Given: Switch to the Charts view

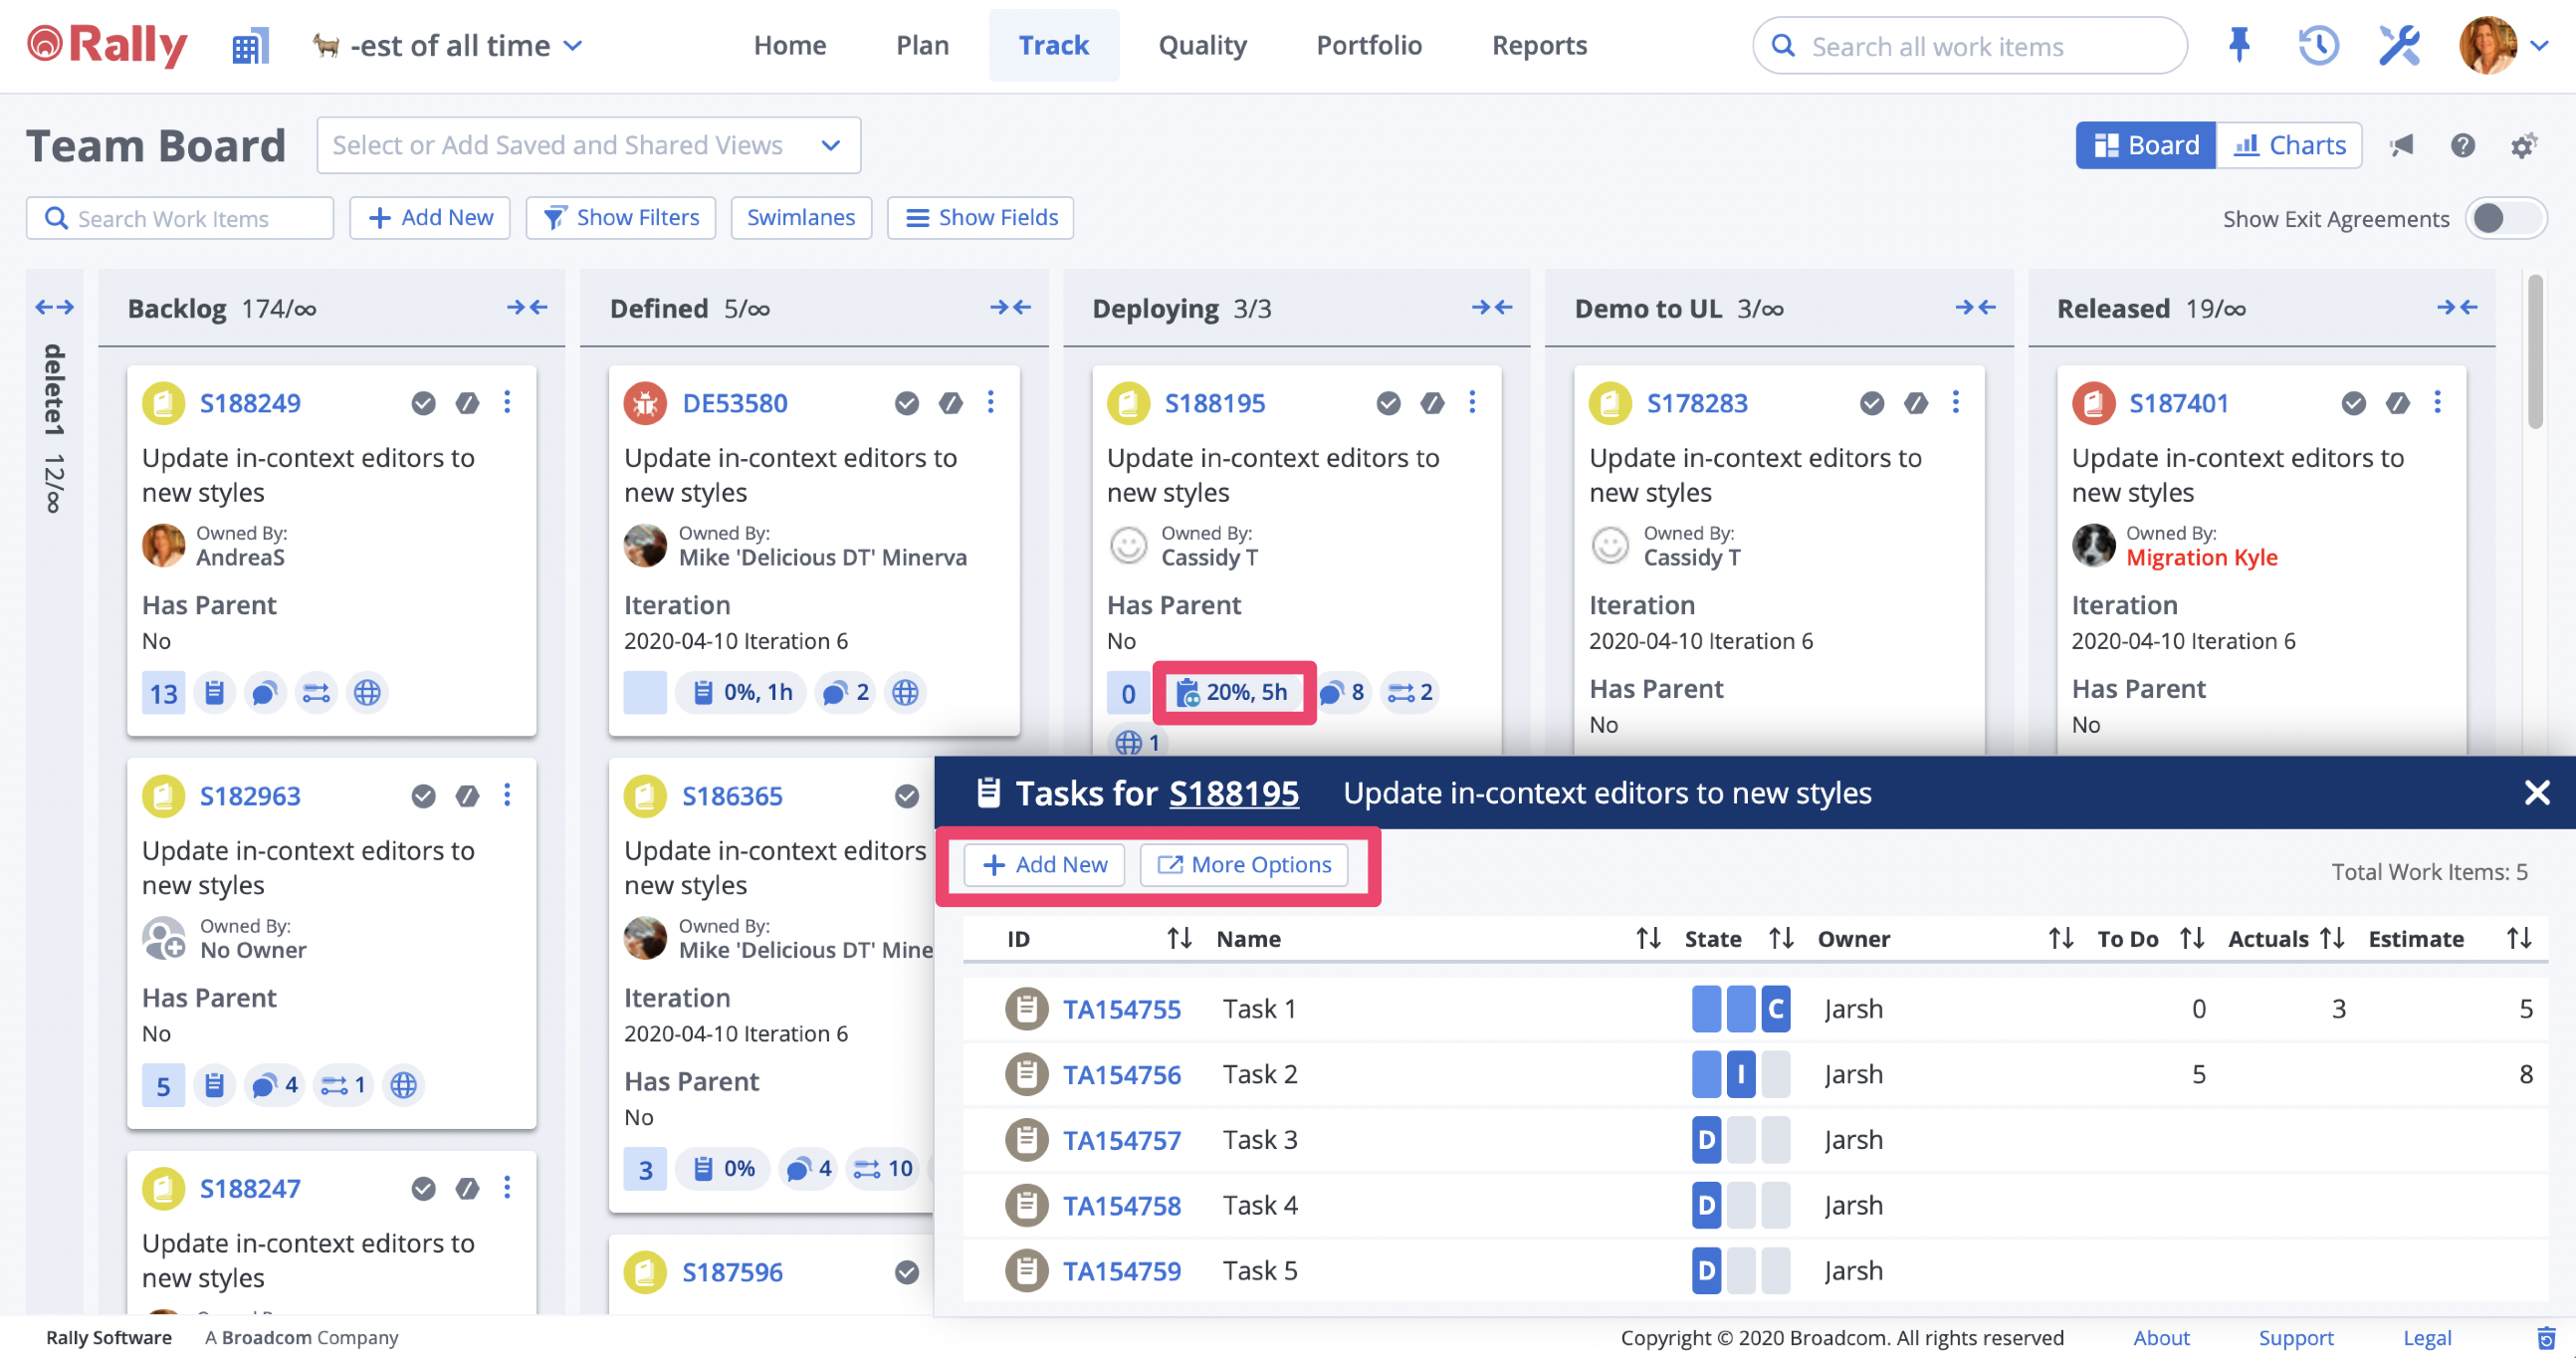Looking at the screenshot, I should pyautogui.click(x=2290, y=145).
